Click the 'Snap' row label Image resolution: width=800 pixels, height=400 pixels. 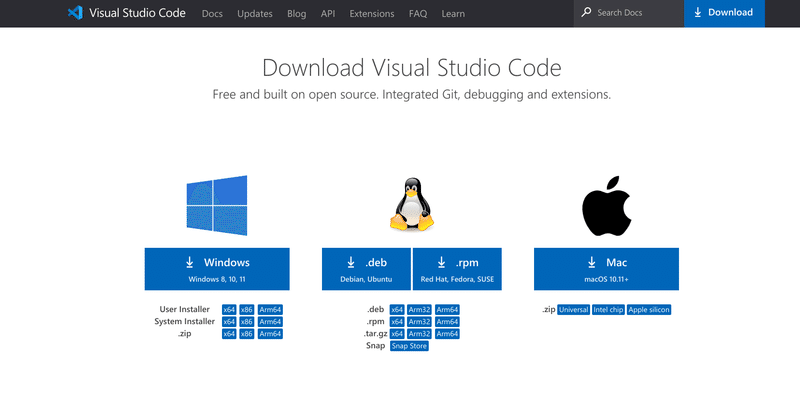[x=376, y=346]
